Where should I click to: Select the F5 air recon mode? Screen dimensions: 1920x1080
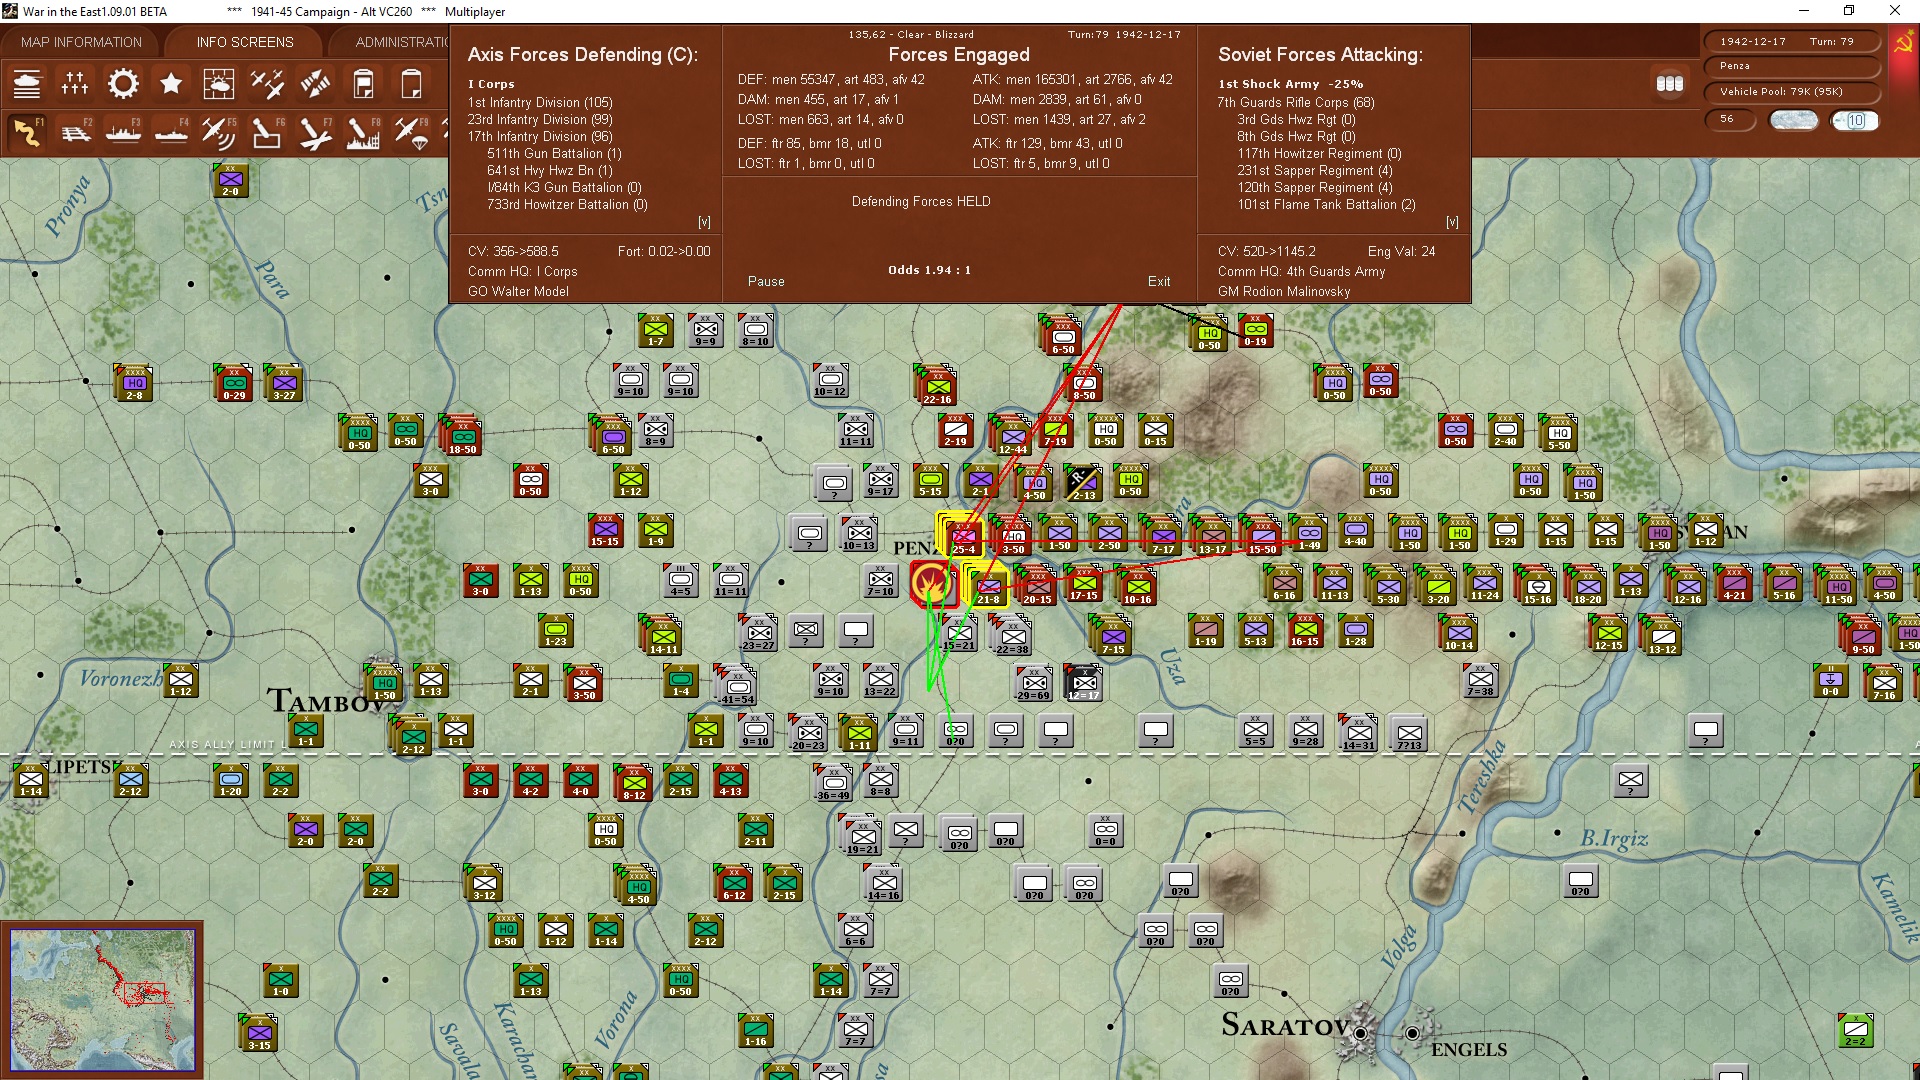pyautogui.click(x=219, y=132)
